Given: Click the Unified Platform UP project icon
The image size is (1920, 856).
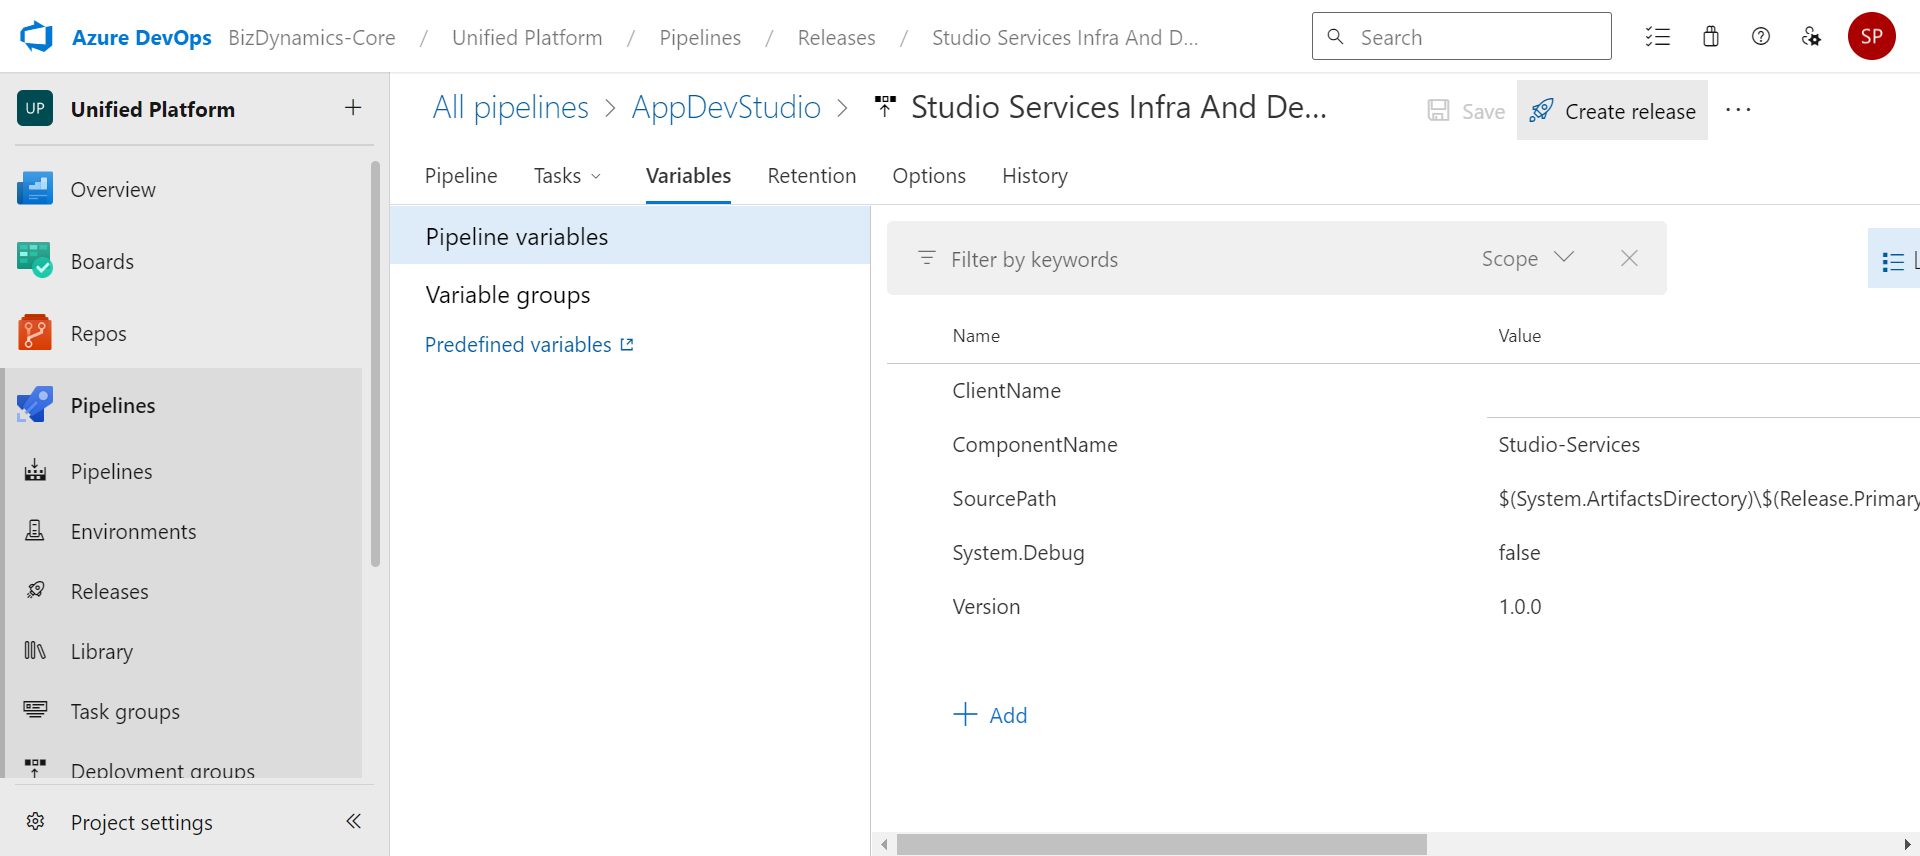Looking at the screenshot, I should coord(35,109).
